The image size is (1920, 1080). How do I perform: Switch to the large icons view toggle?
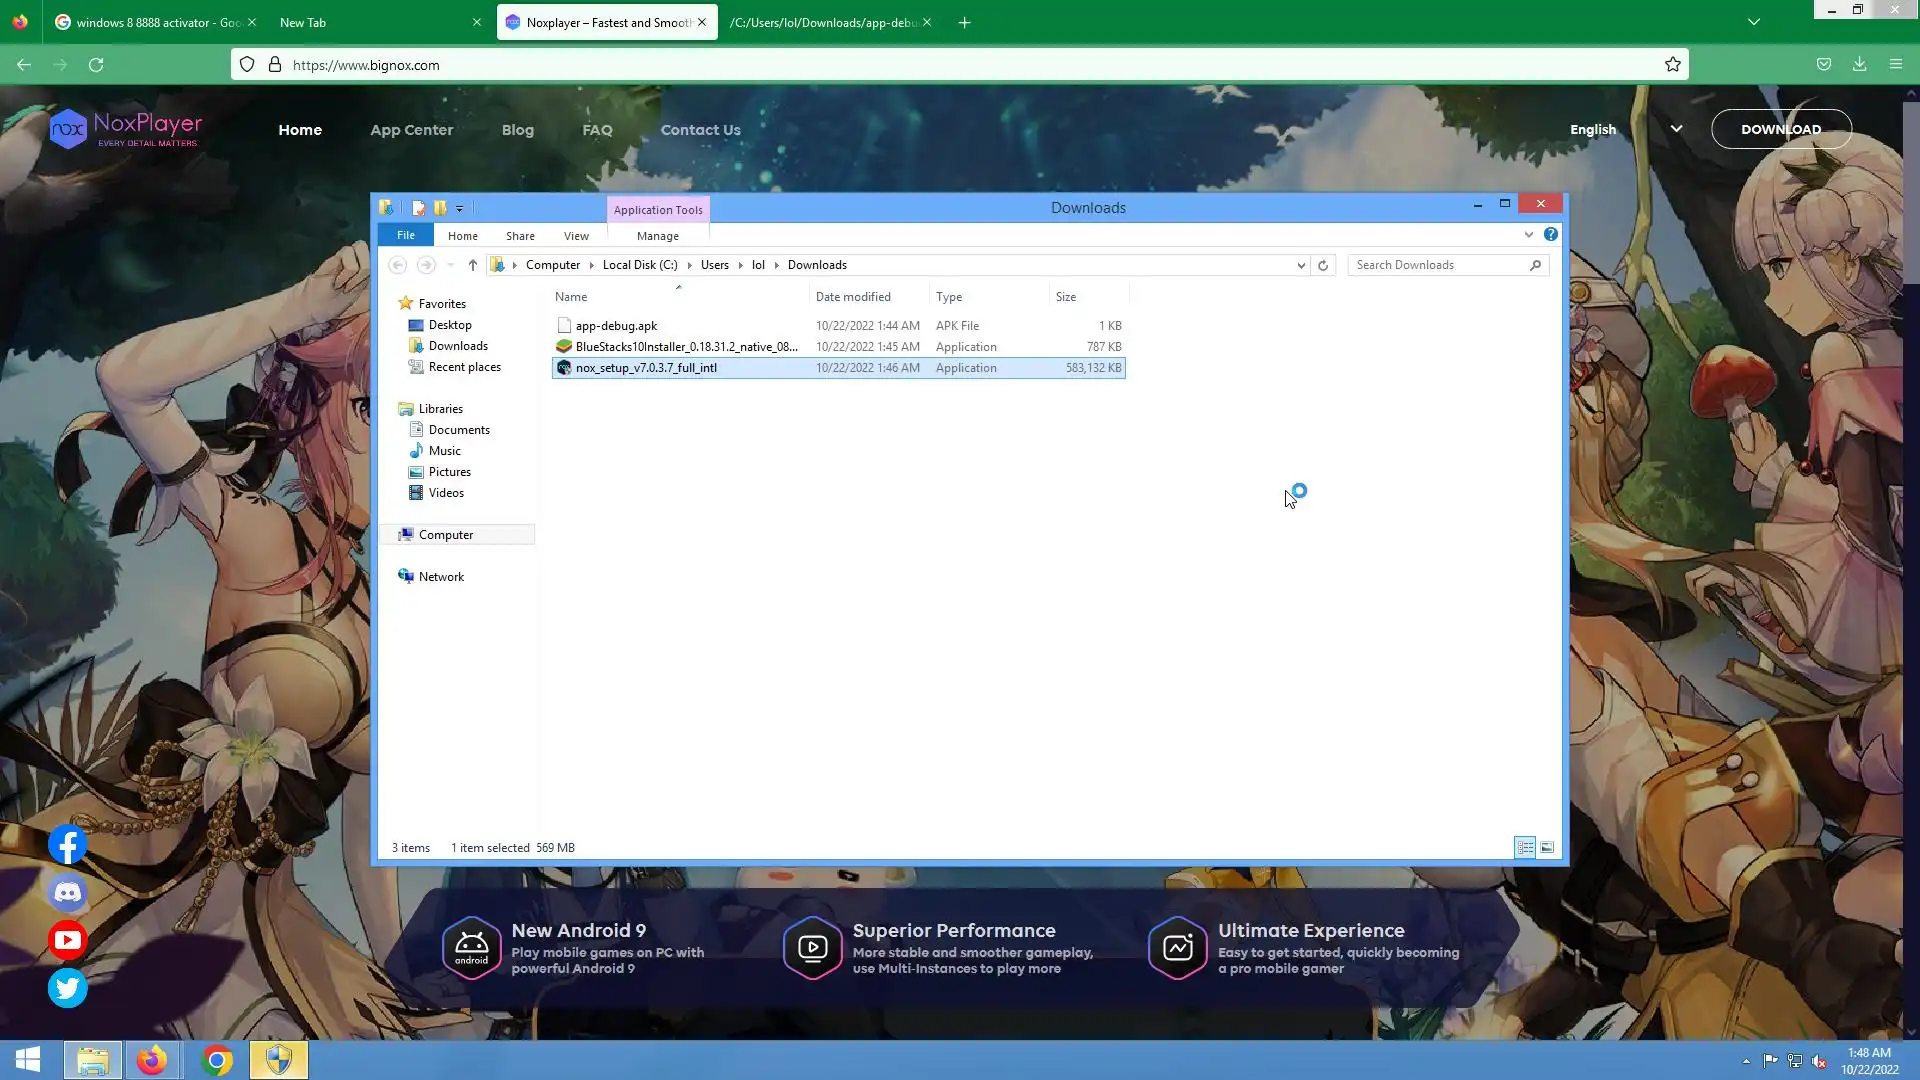(1547, 848)
